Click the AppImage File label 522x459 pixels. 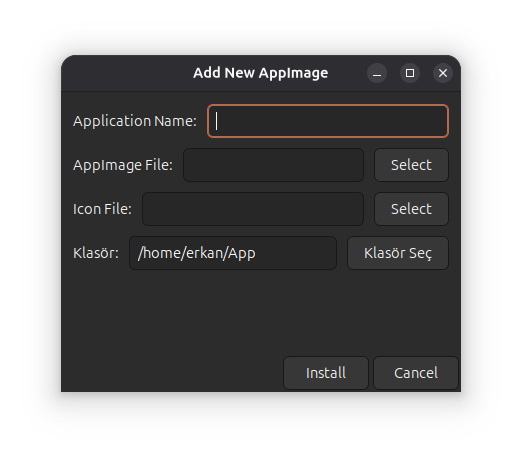coord(123,165)
